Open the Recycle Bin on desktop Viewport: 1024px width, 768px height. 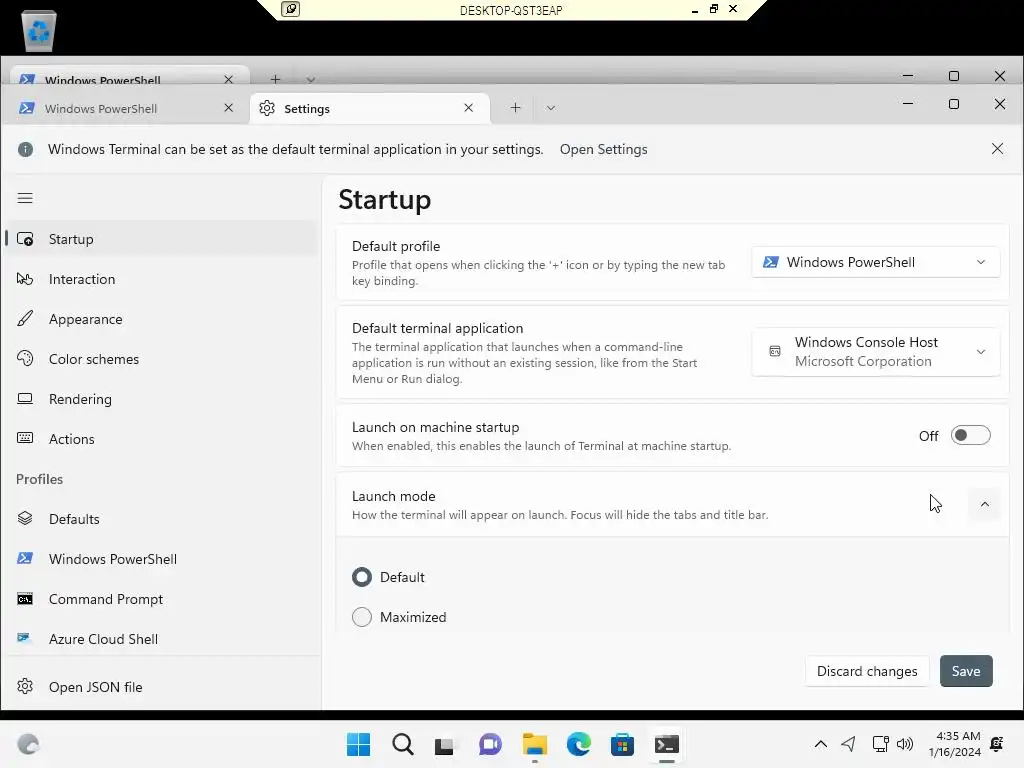point(39,30)
